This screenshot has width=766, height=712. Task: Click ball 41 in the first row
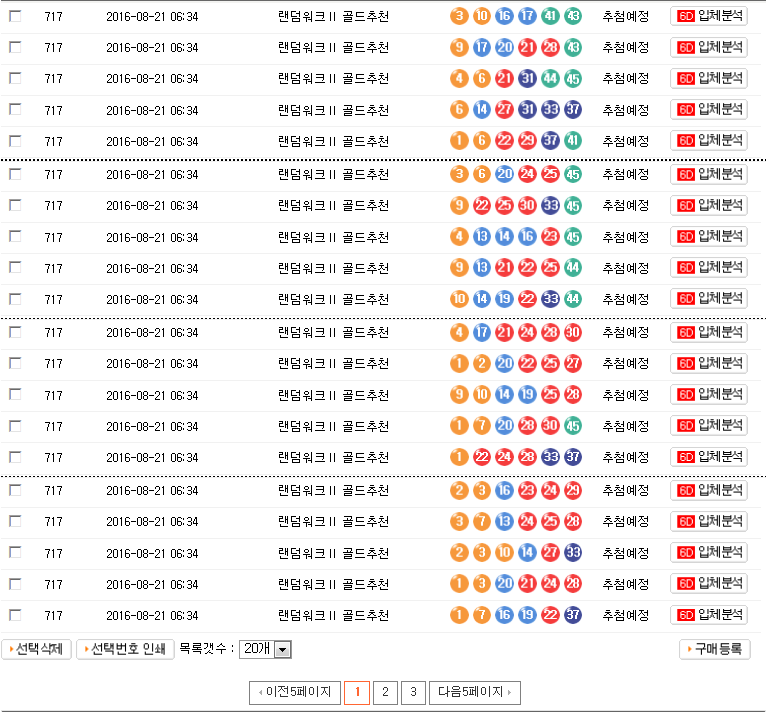(550, 16)
